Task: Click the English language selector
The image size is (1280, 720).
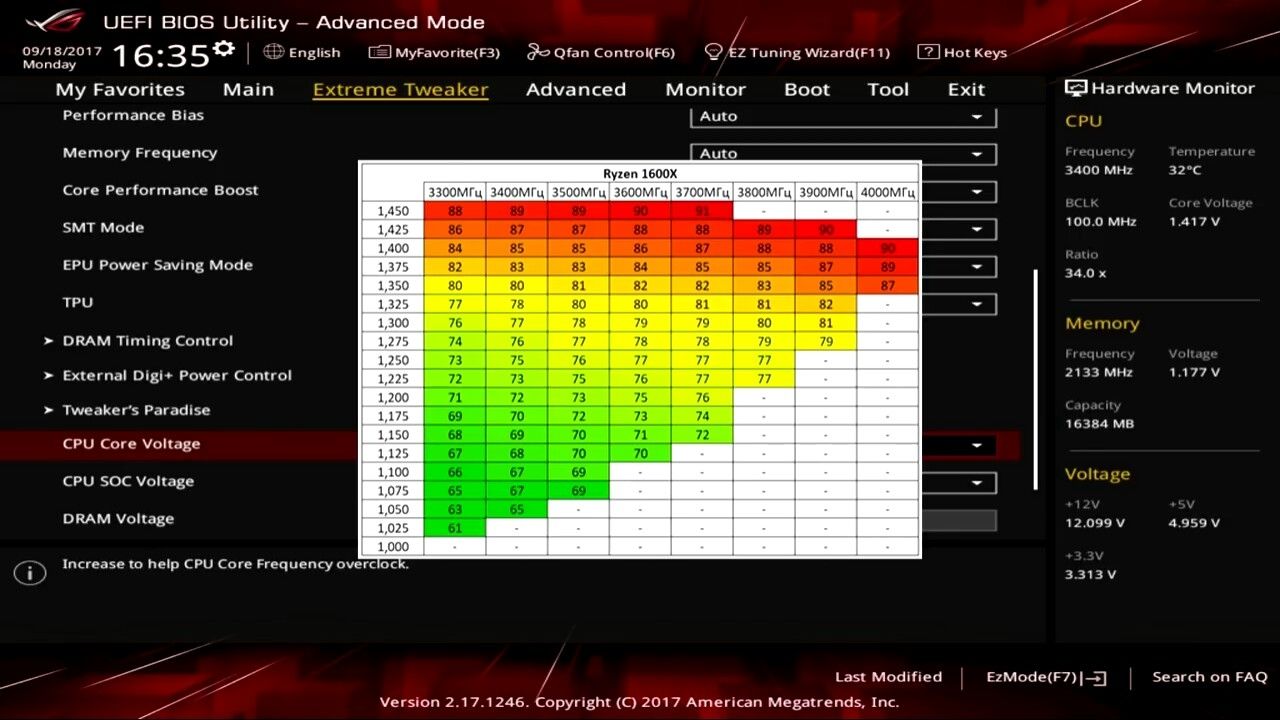Action: tap(302, 52)
